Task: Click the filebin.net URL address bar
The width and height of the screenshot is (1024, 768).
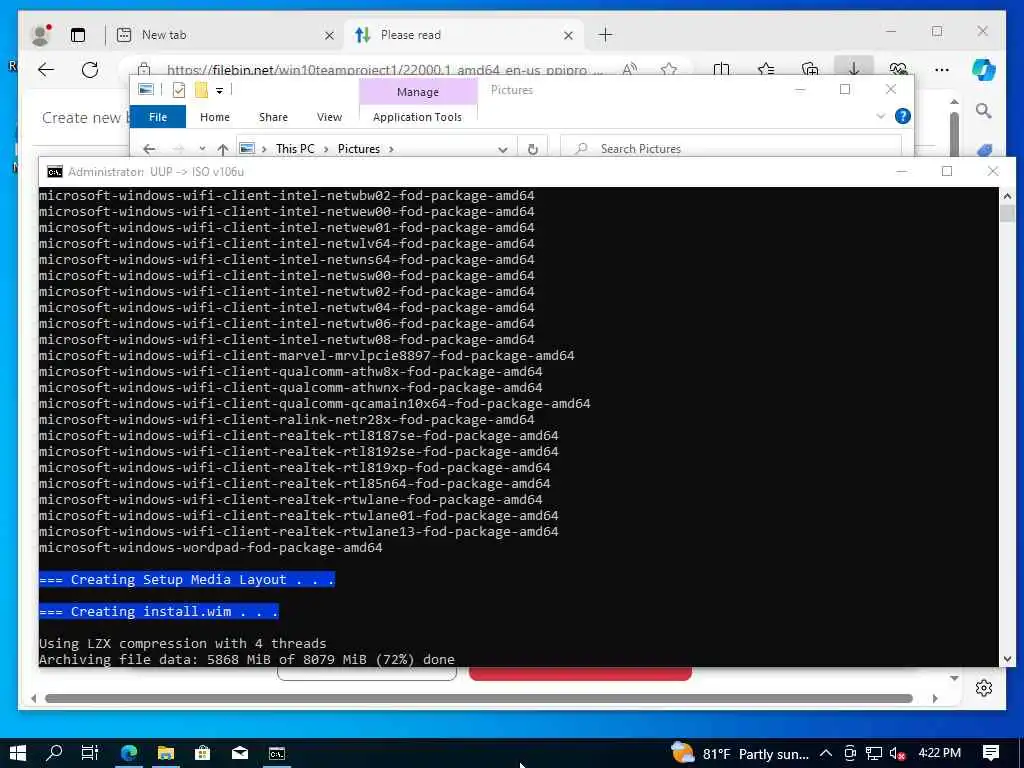Action: tap(385, 69)
